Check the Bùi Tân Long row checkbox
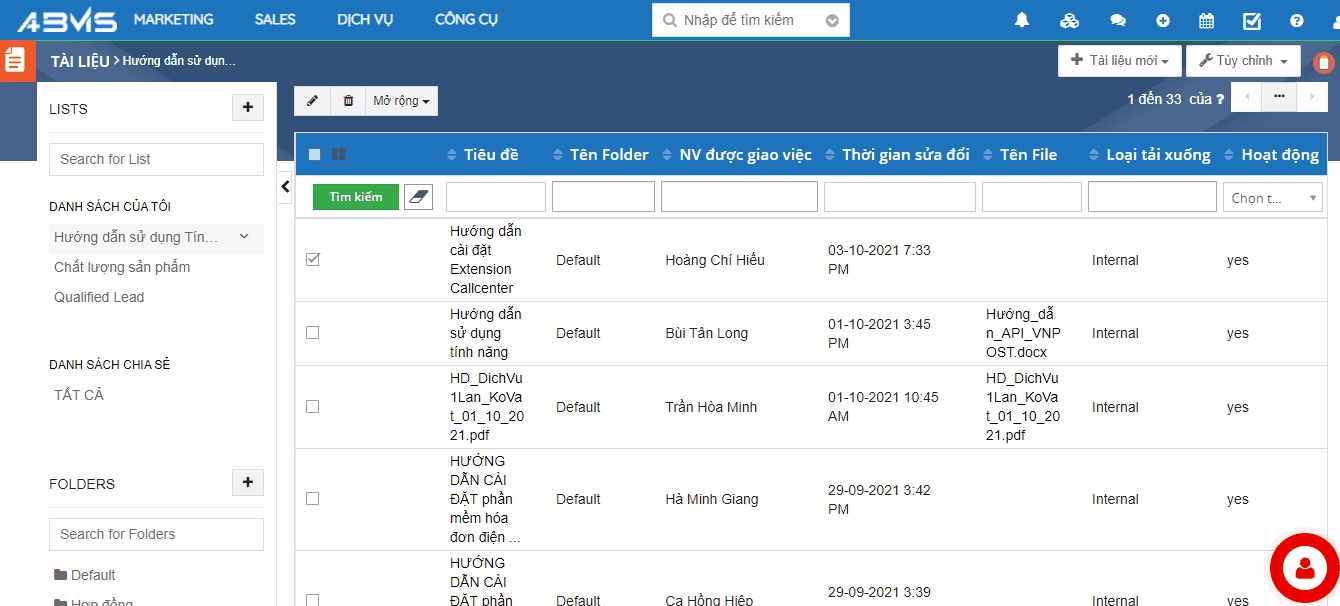Screen dimensions: 1340x606 pos(313,333)
